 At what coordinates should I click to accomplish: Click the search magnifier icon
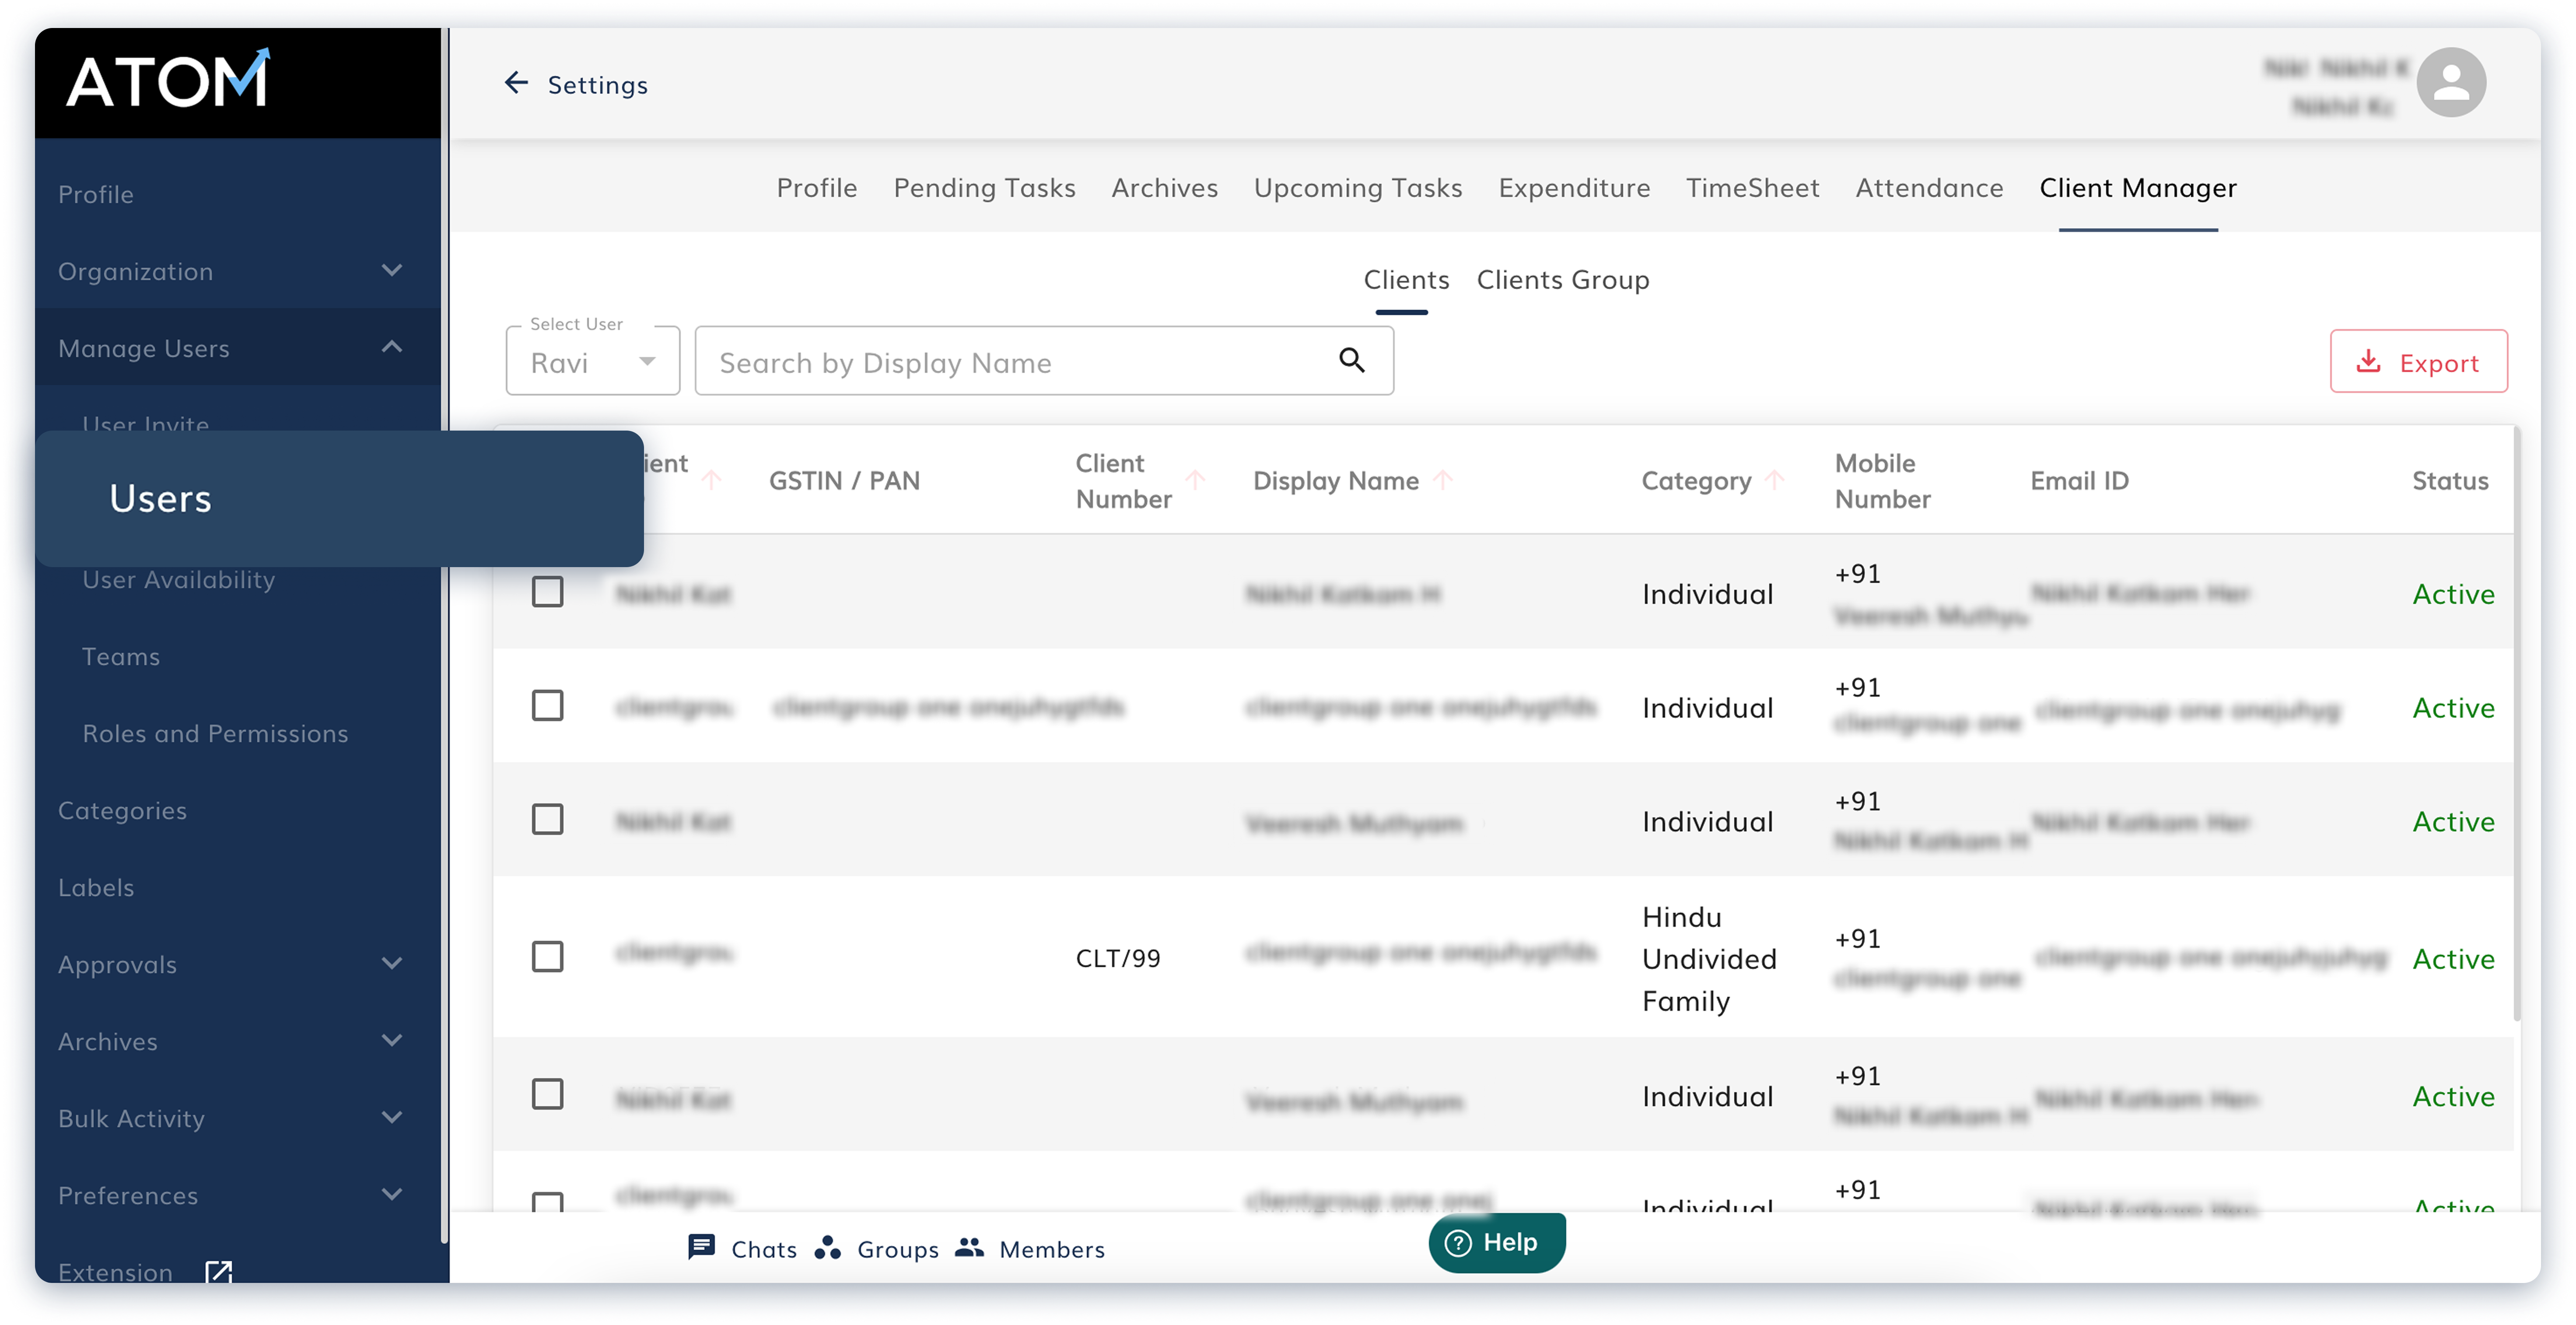tap(1352, 360)
